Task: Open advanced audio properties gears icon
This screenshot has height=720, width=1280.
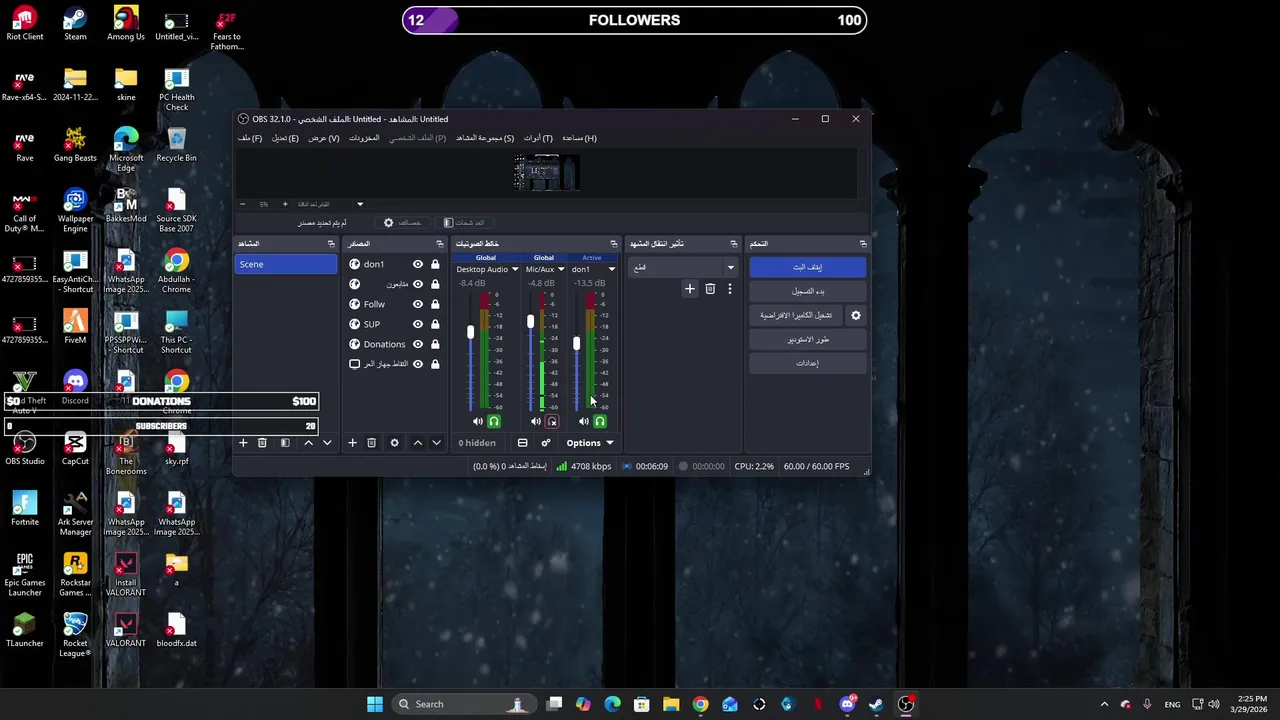Action: point(546,443)
